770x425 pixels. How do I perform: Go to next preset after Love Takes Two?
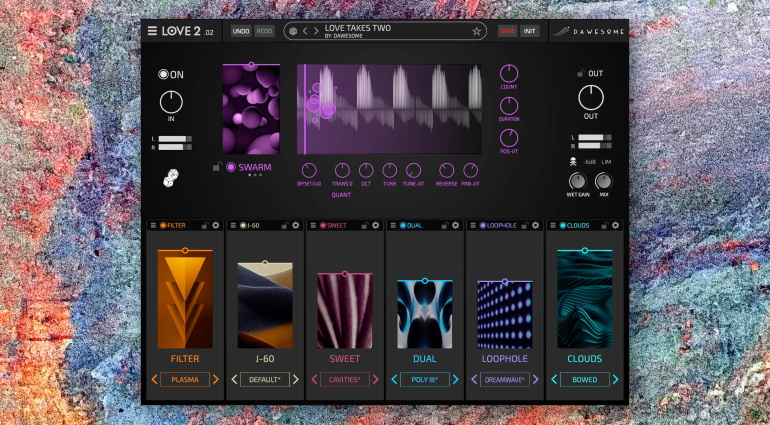pyautogui.click(x=318, y=31)
